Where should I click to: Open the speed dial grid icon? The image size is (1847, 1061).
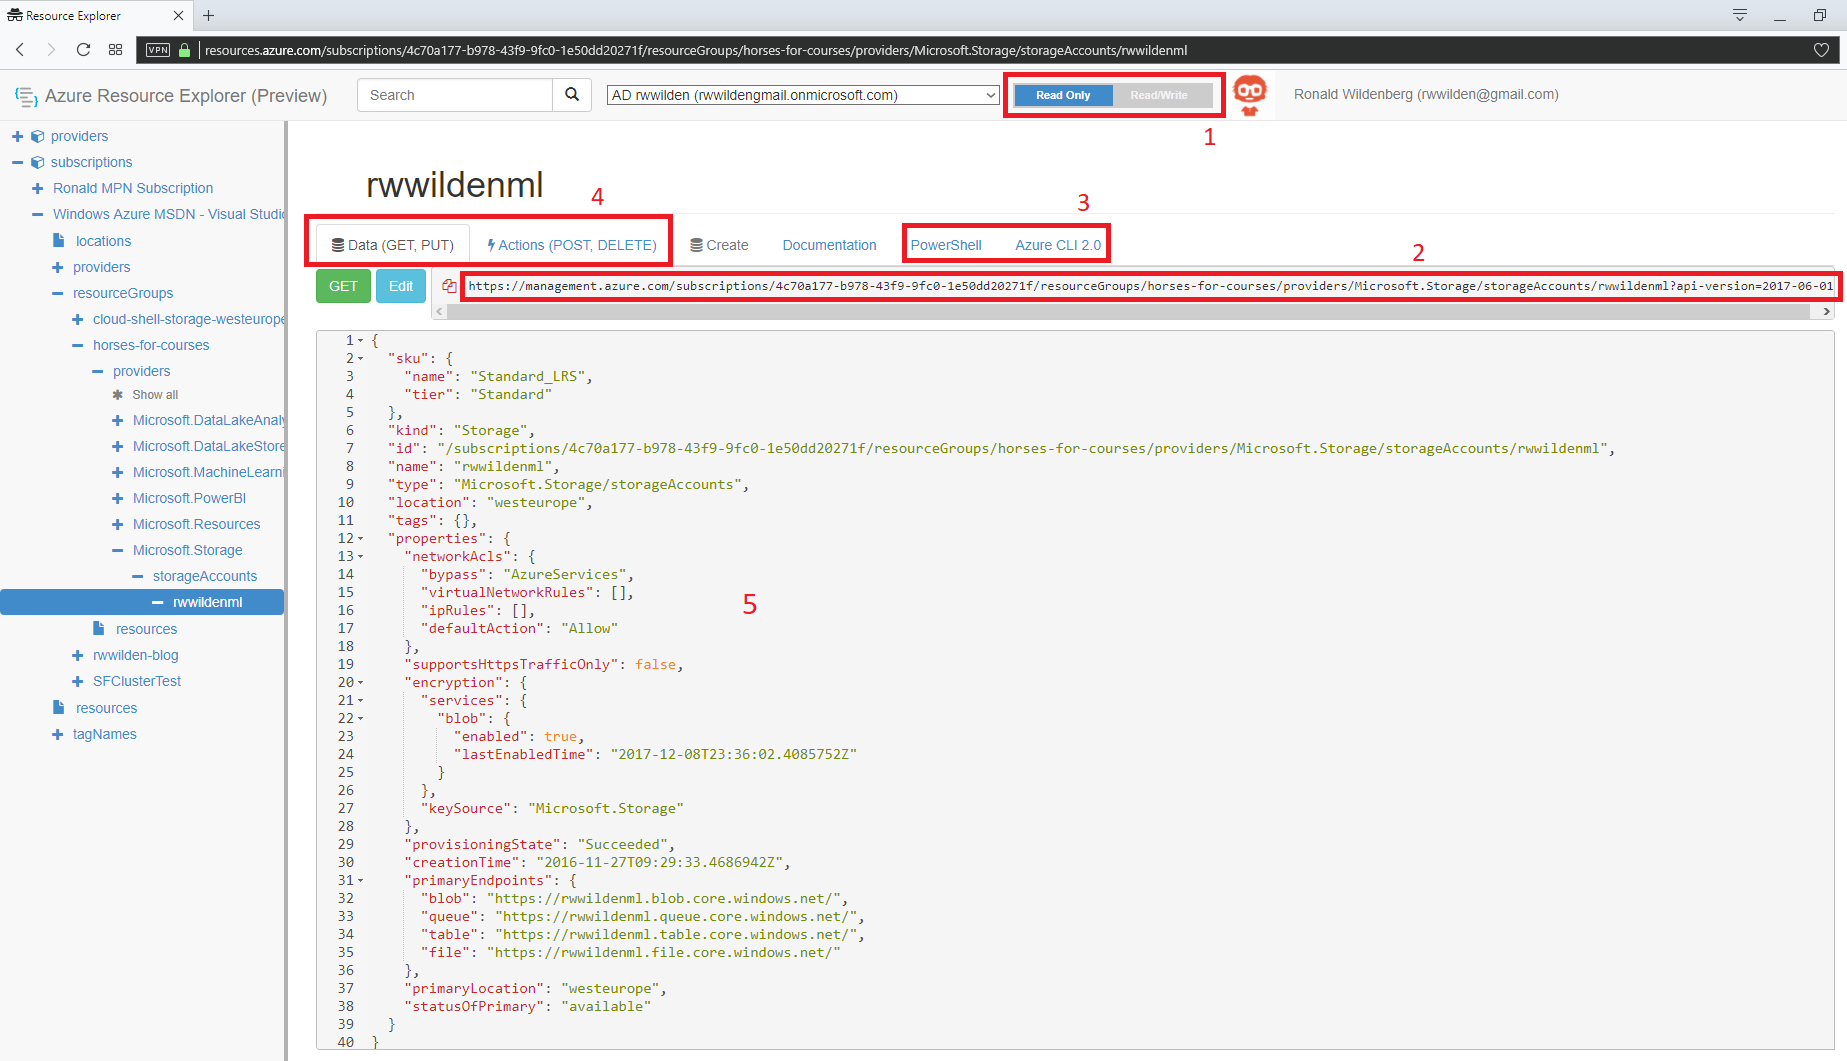116,49
